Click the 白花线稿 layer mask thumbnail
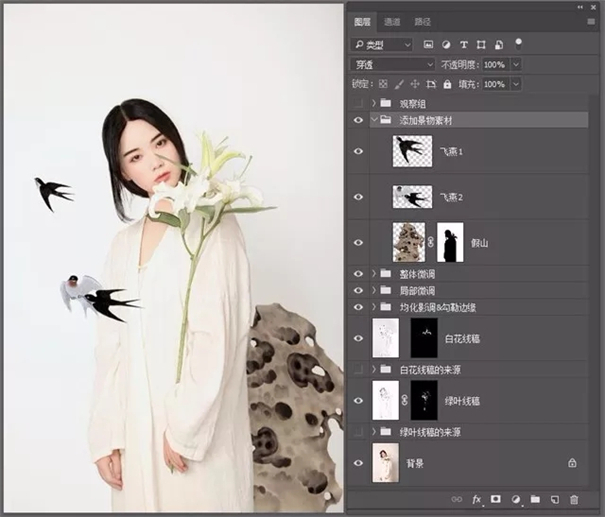The image size is (605, 517). [x=425, y=339]
